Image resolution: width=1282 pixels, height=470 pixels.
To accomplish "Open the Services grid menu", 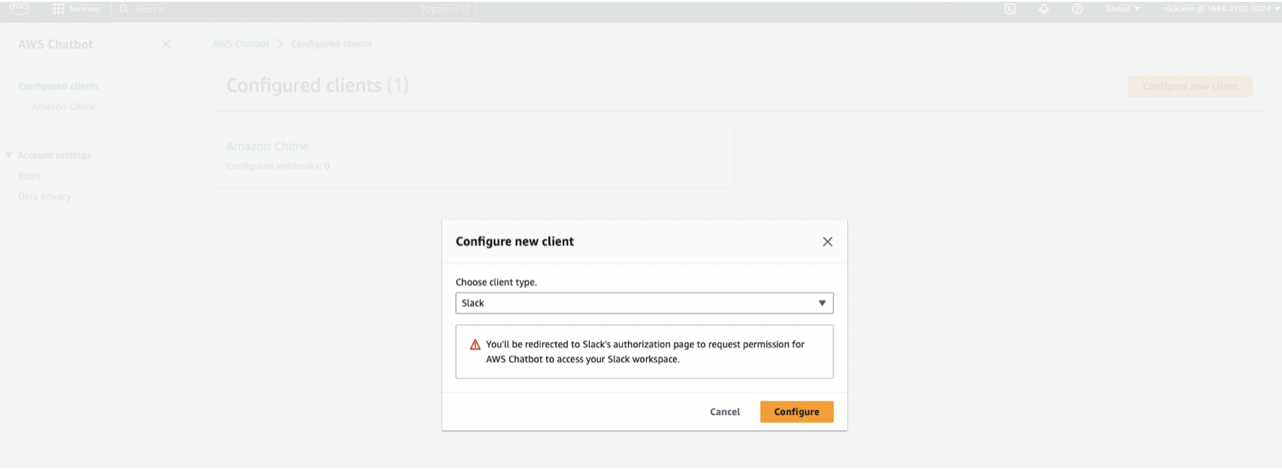I will click(76, 8).
